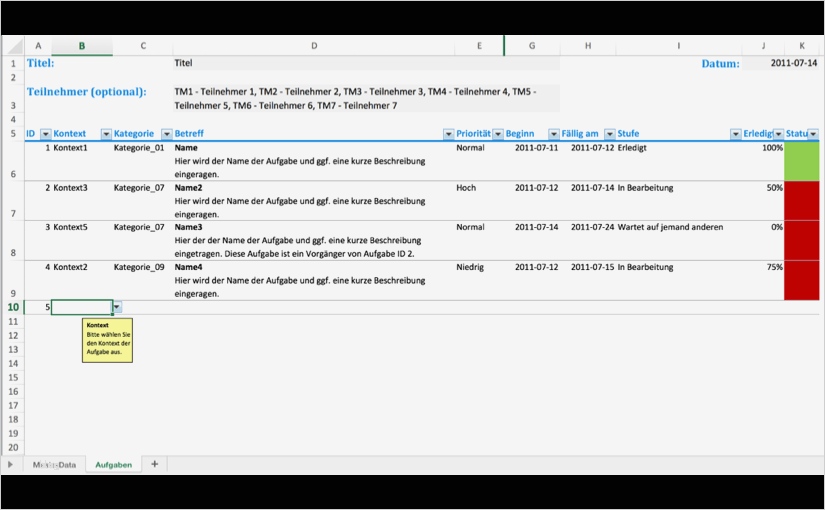The image size is (825, 510).
Task: Open the Beginn column filter dropdown
Action: pos(554,134)
